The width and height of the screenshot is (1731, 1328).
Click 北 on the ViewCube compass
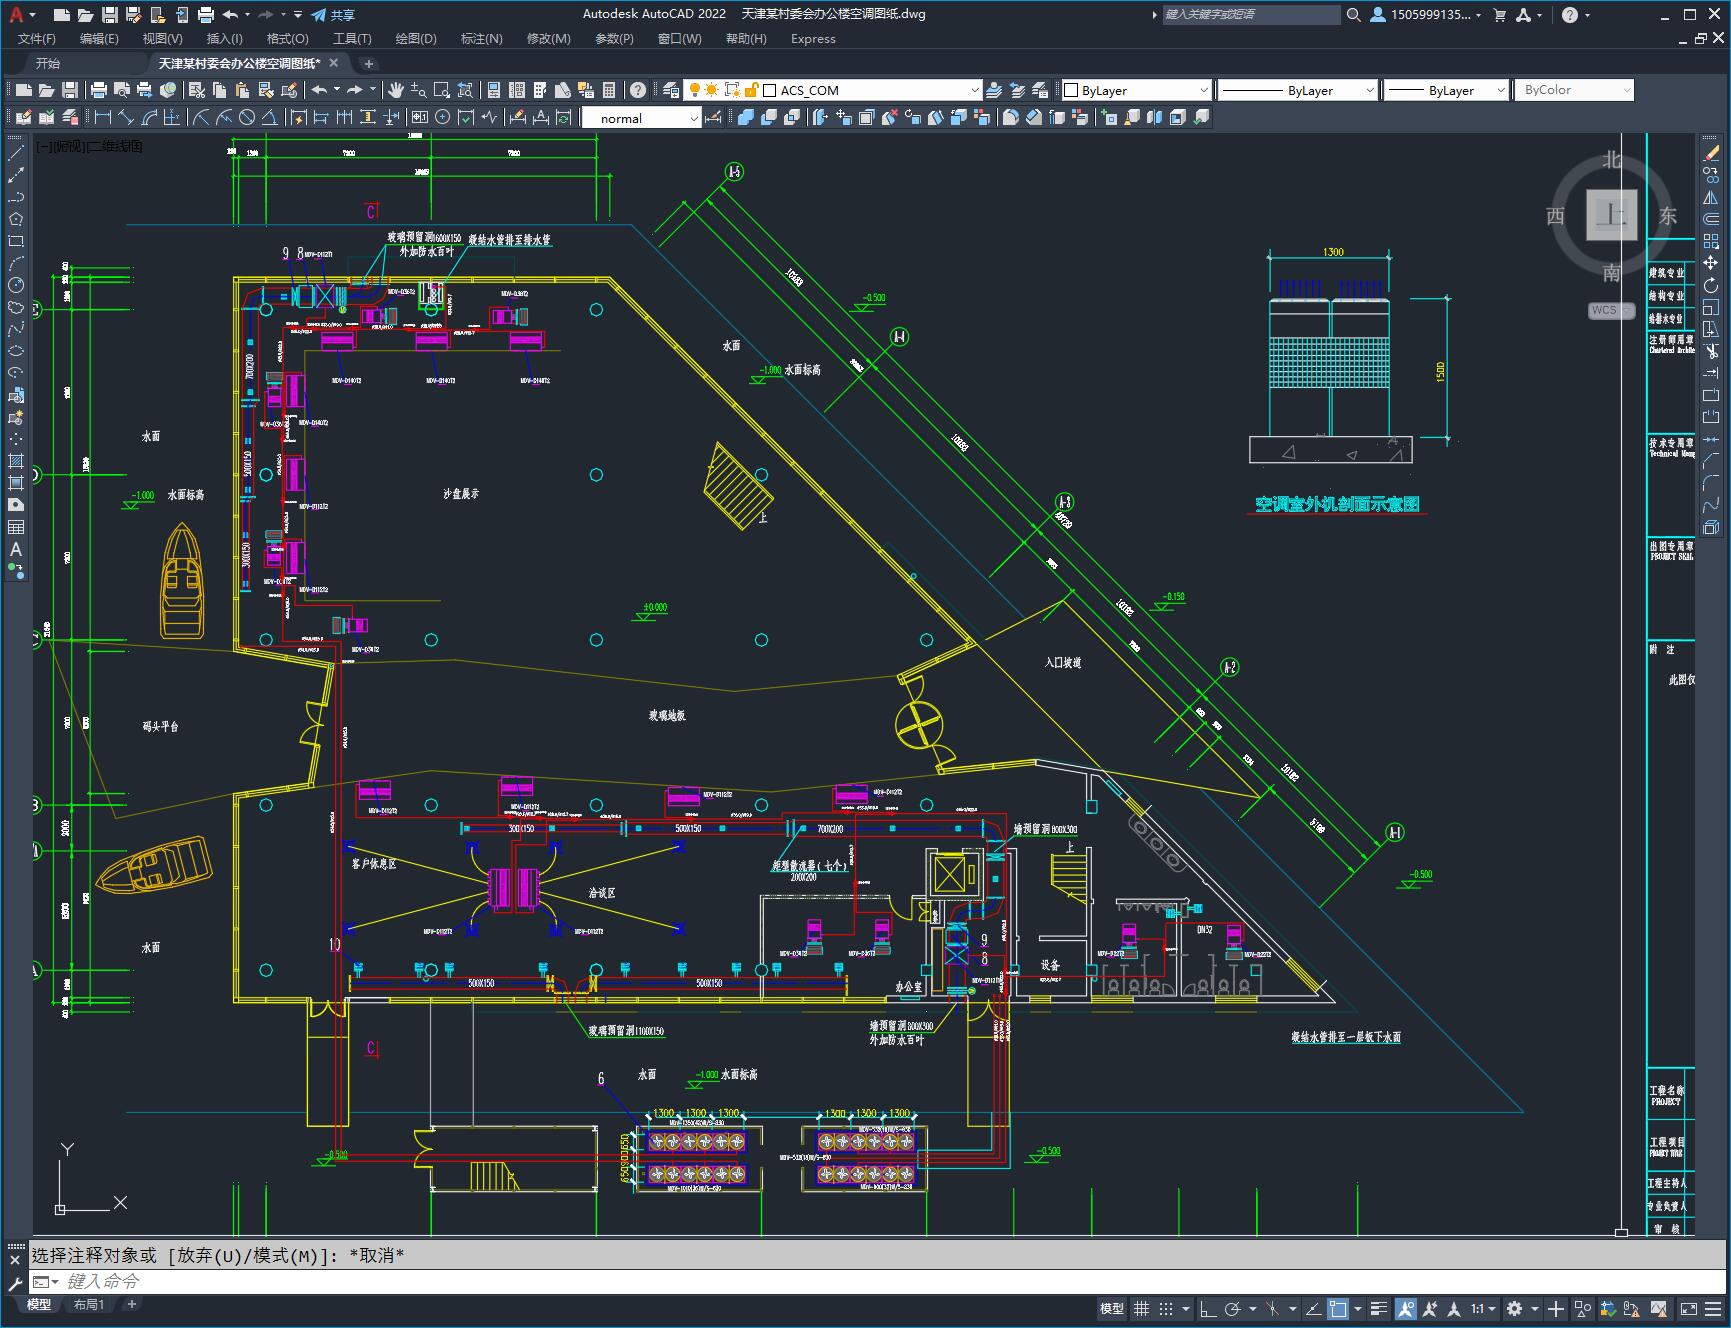1611,160
